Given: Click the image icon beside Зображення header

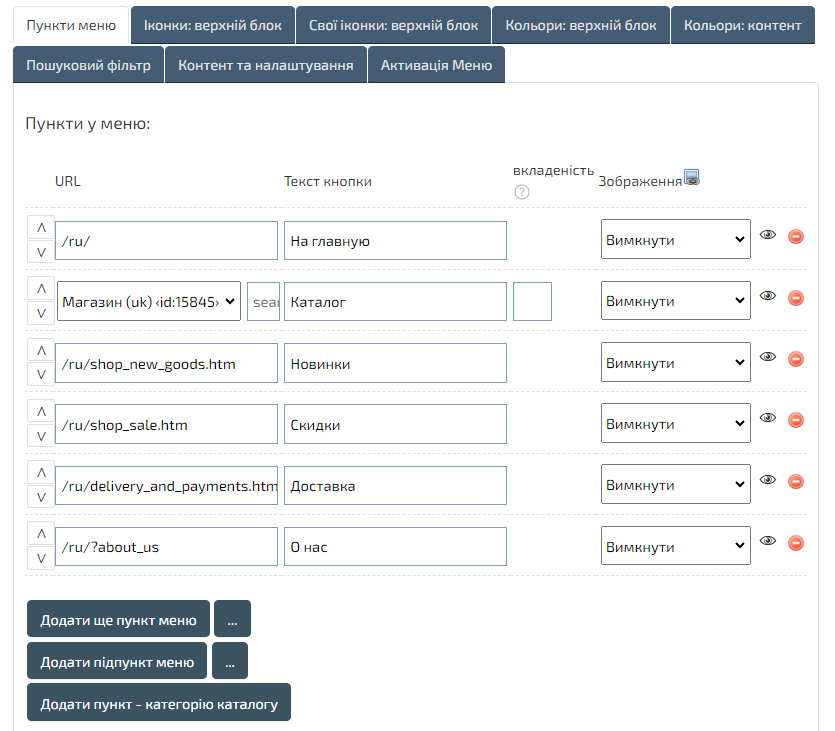Looking at the screenshot, I should pyautogui.click(x=691, y=178).
